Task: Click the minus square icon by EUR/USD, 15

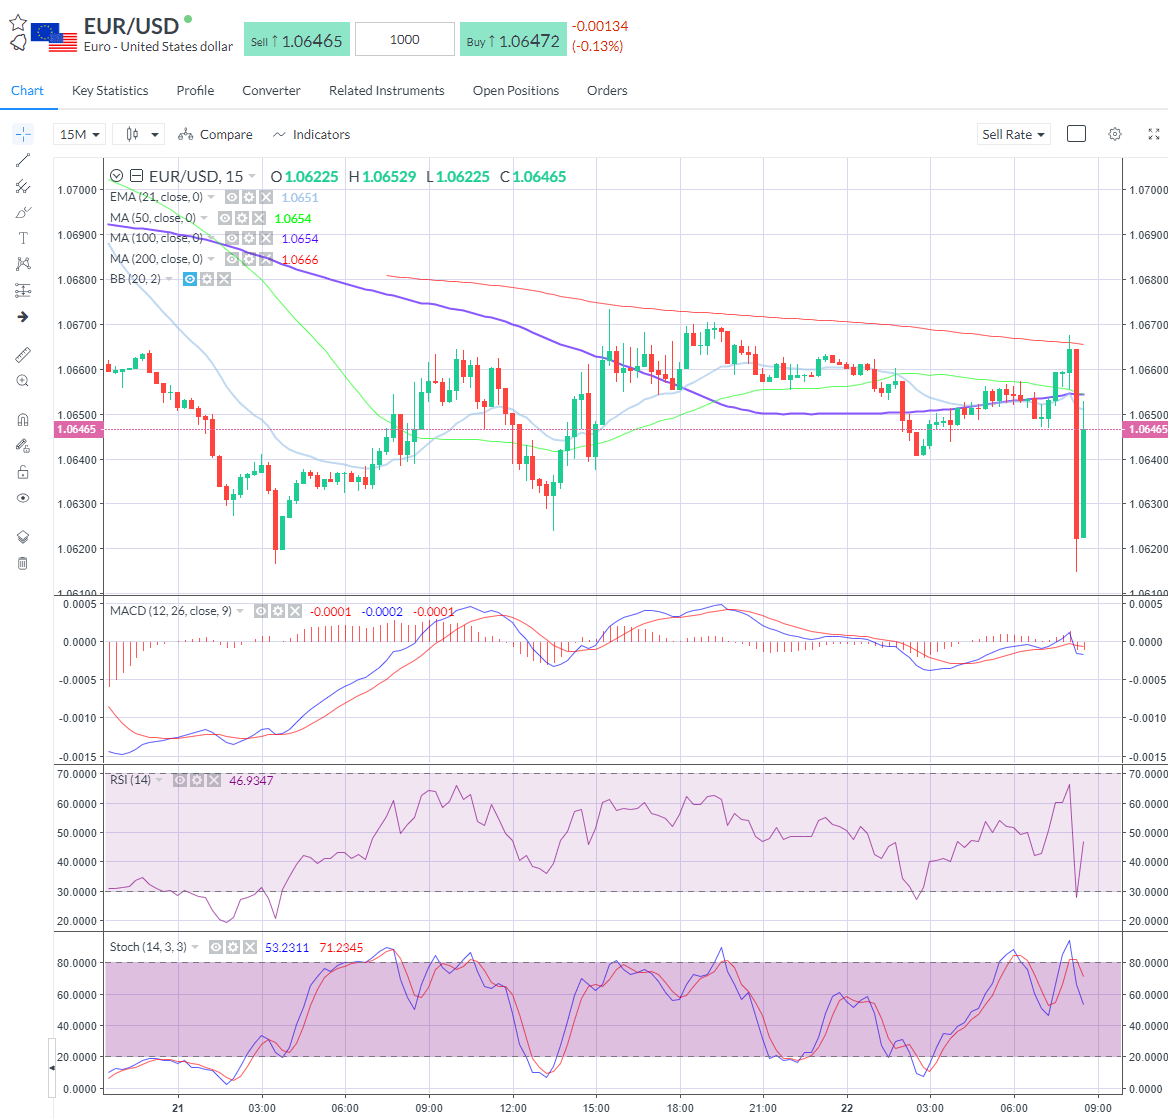Action: pyautogui.click(x=136, y=176)
